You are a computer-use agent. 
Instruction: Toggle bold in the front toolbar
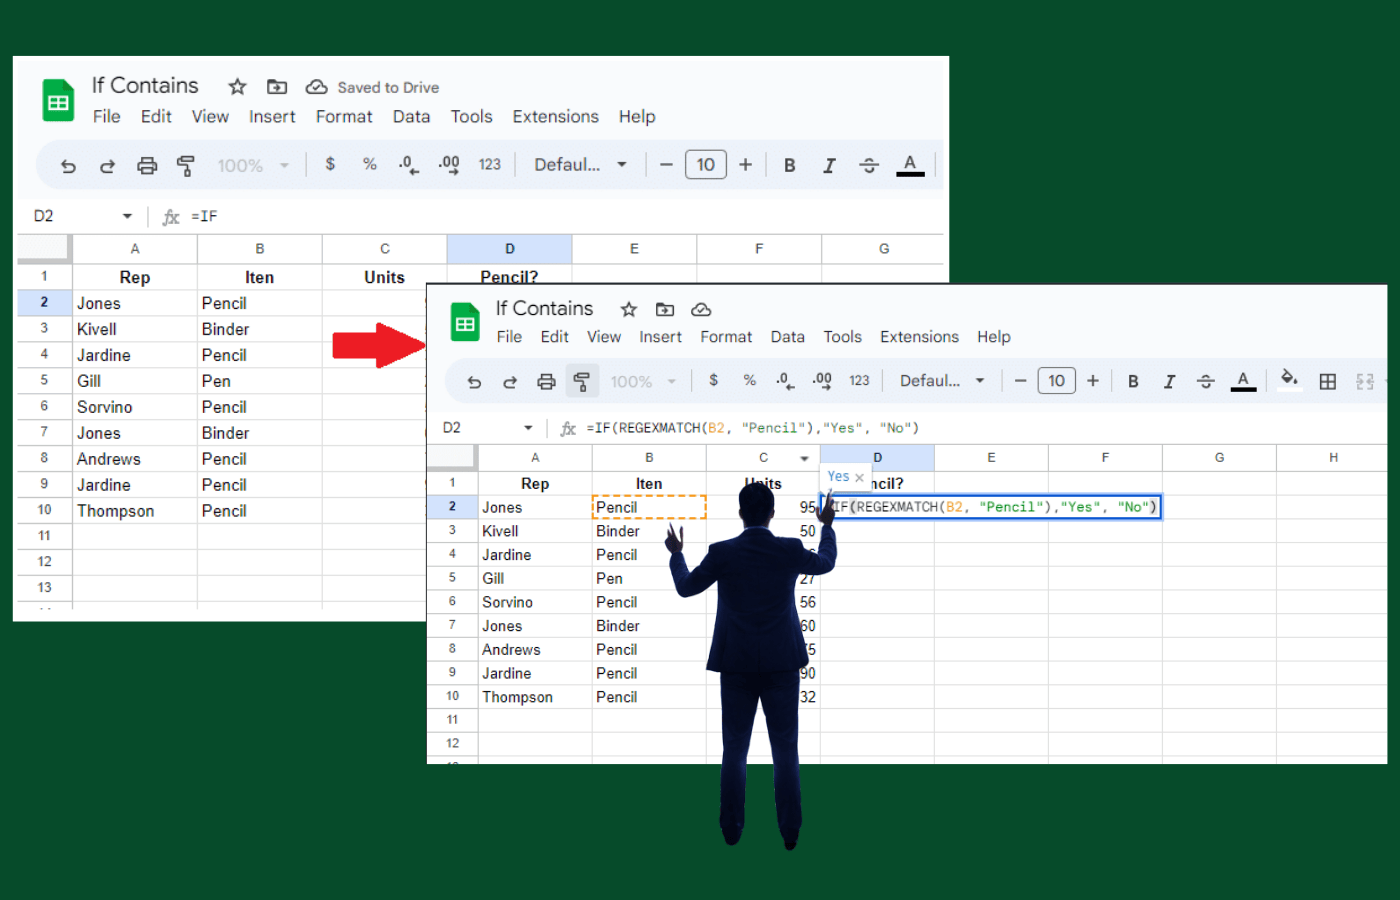click(1133, 381)
